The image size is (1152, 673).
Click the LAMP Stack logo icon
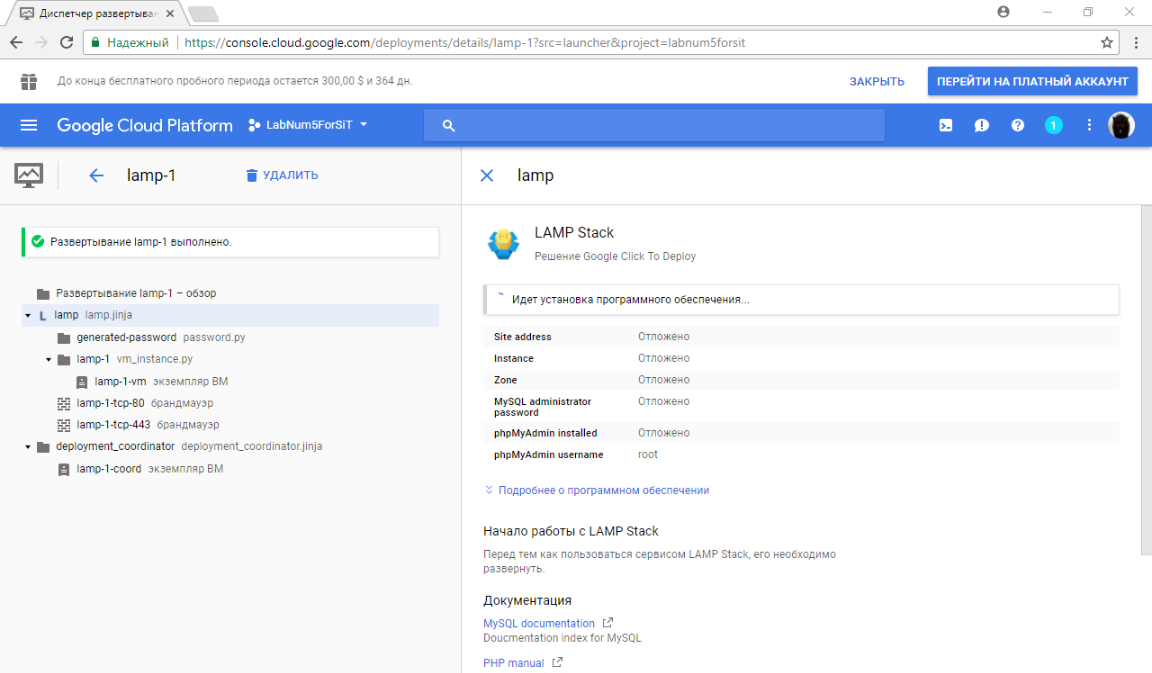pyautogui.click(x=503, y=243)
